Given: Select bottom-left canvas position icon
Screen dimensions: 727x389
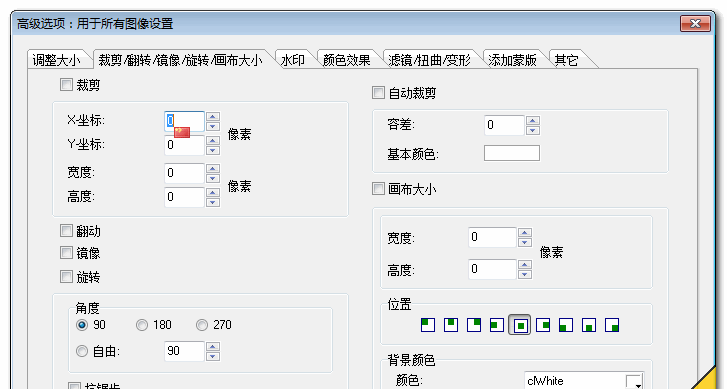Looking at the screenshot, I should (x=566, y=325).
